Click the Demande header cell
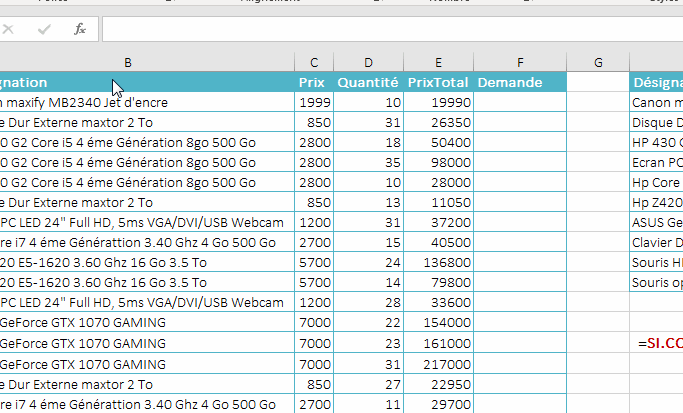Screen dimensions: 683x413 (520, 82)
